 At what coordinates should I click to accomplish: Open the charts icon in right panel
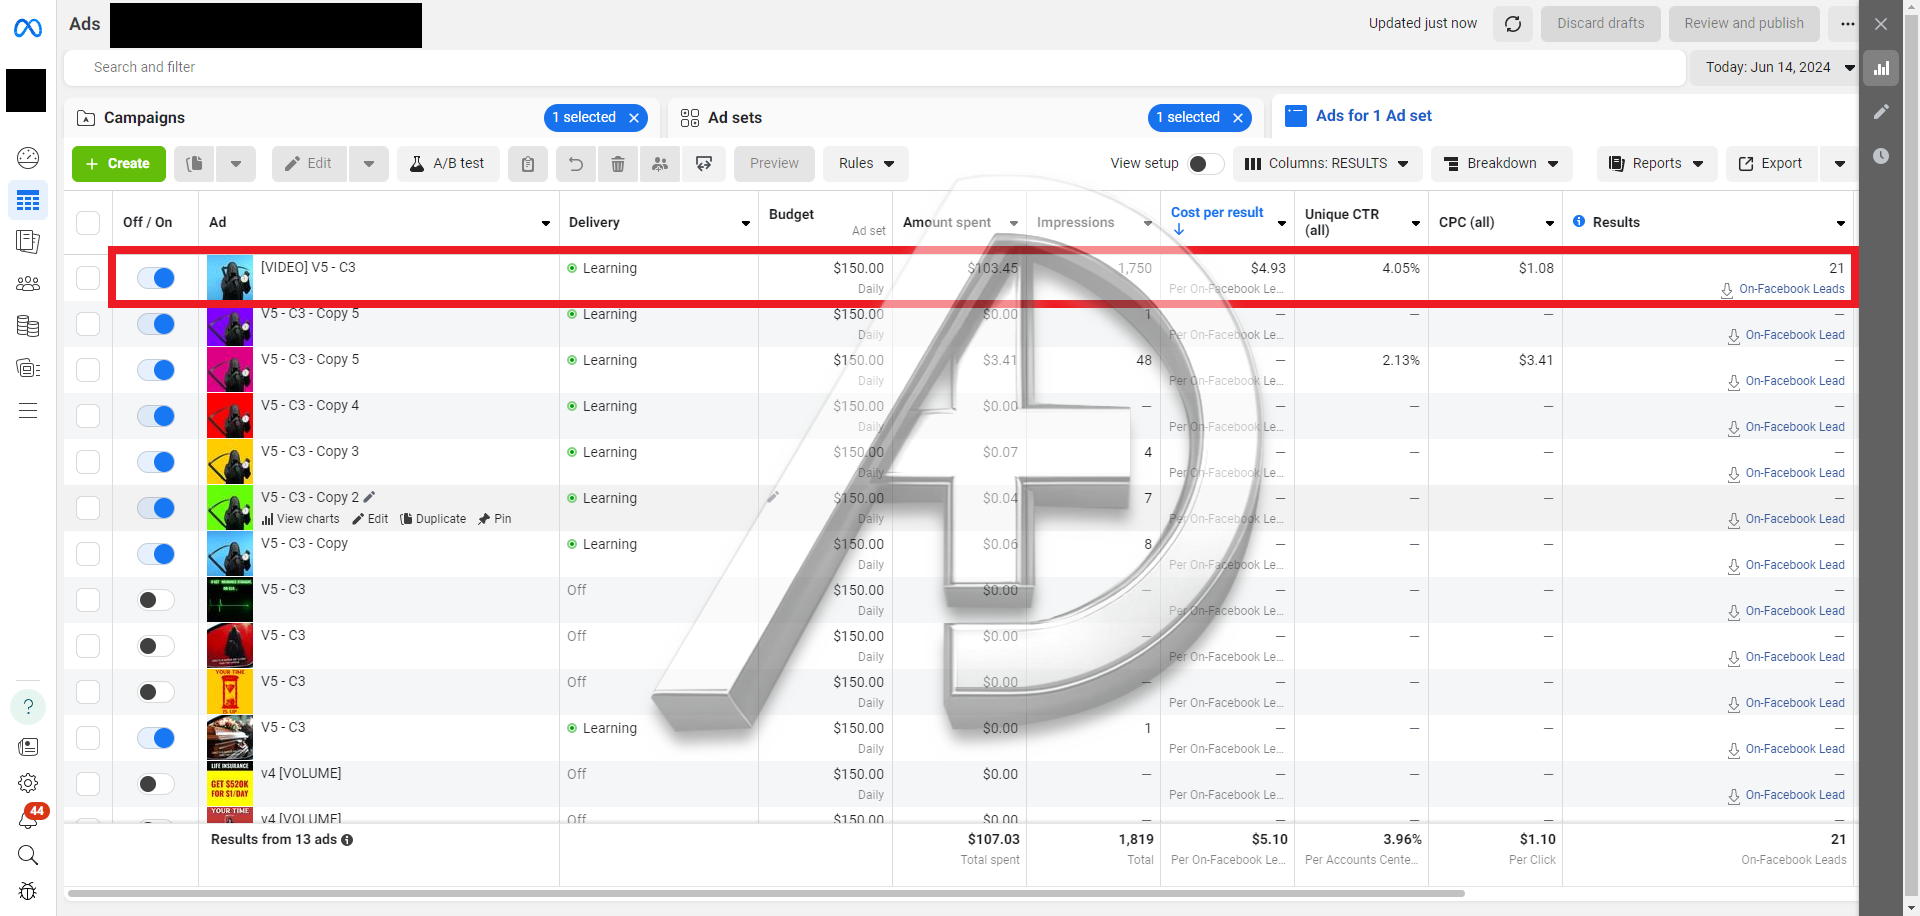click(1881, 68)
